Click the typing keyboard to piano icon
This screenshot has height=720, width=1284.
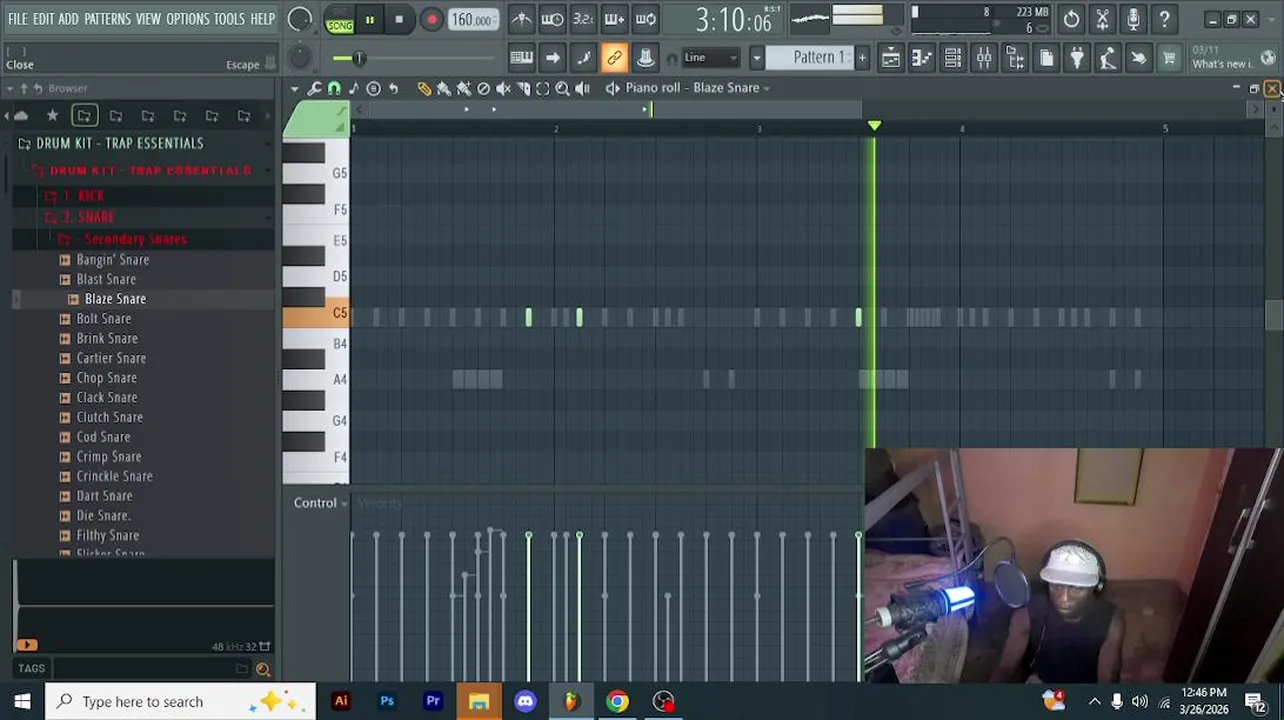(x=521, y=58)
